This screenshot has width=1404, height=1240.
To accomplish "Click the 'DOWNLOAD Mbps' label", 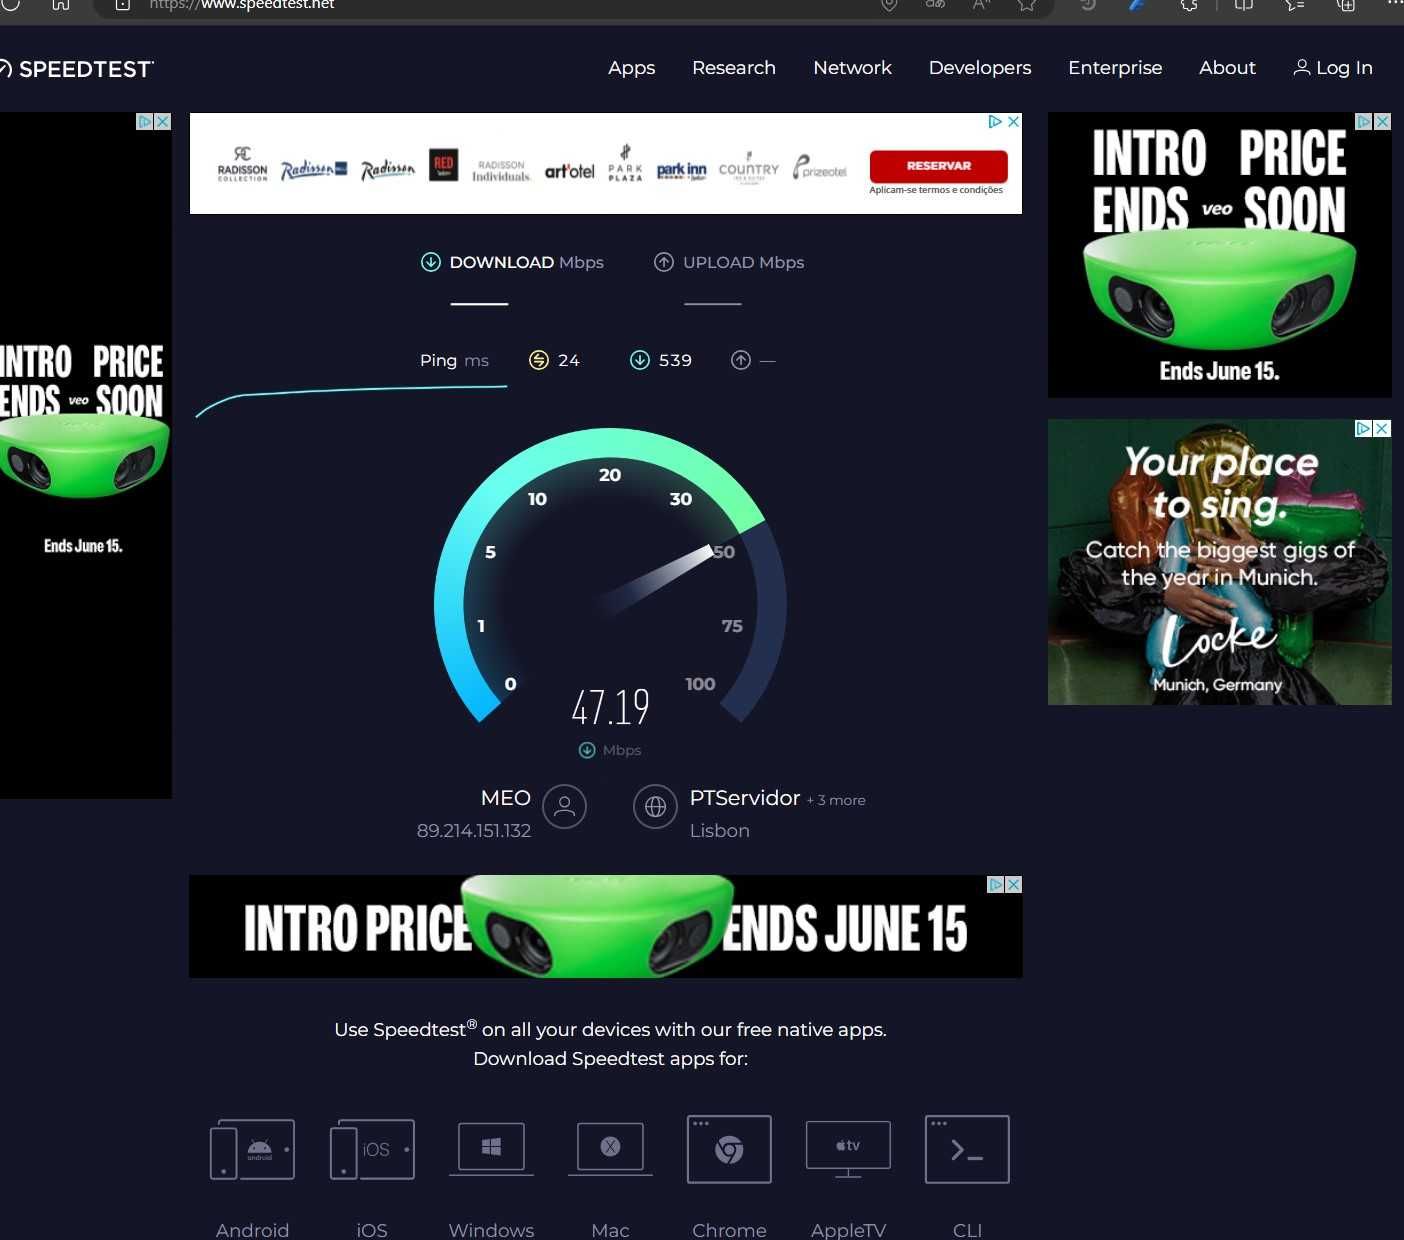I will pyautogui.click(x=526, y=262).
